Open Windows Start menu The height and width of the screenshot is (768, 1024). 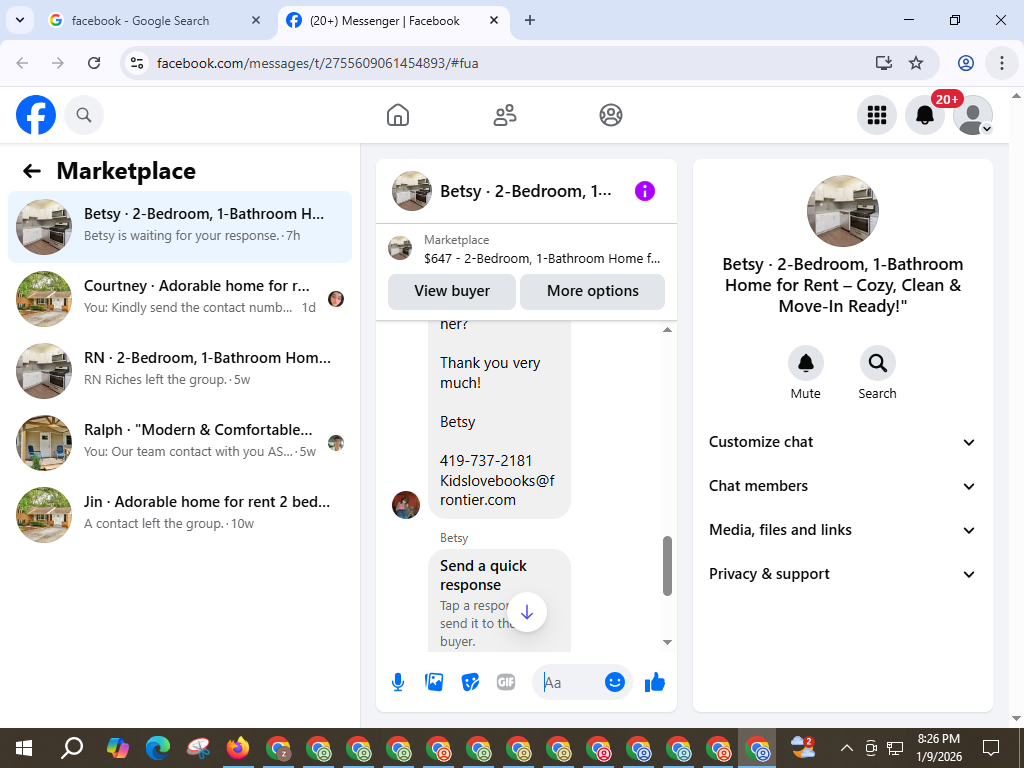click(24, 748)
